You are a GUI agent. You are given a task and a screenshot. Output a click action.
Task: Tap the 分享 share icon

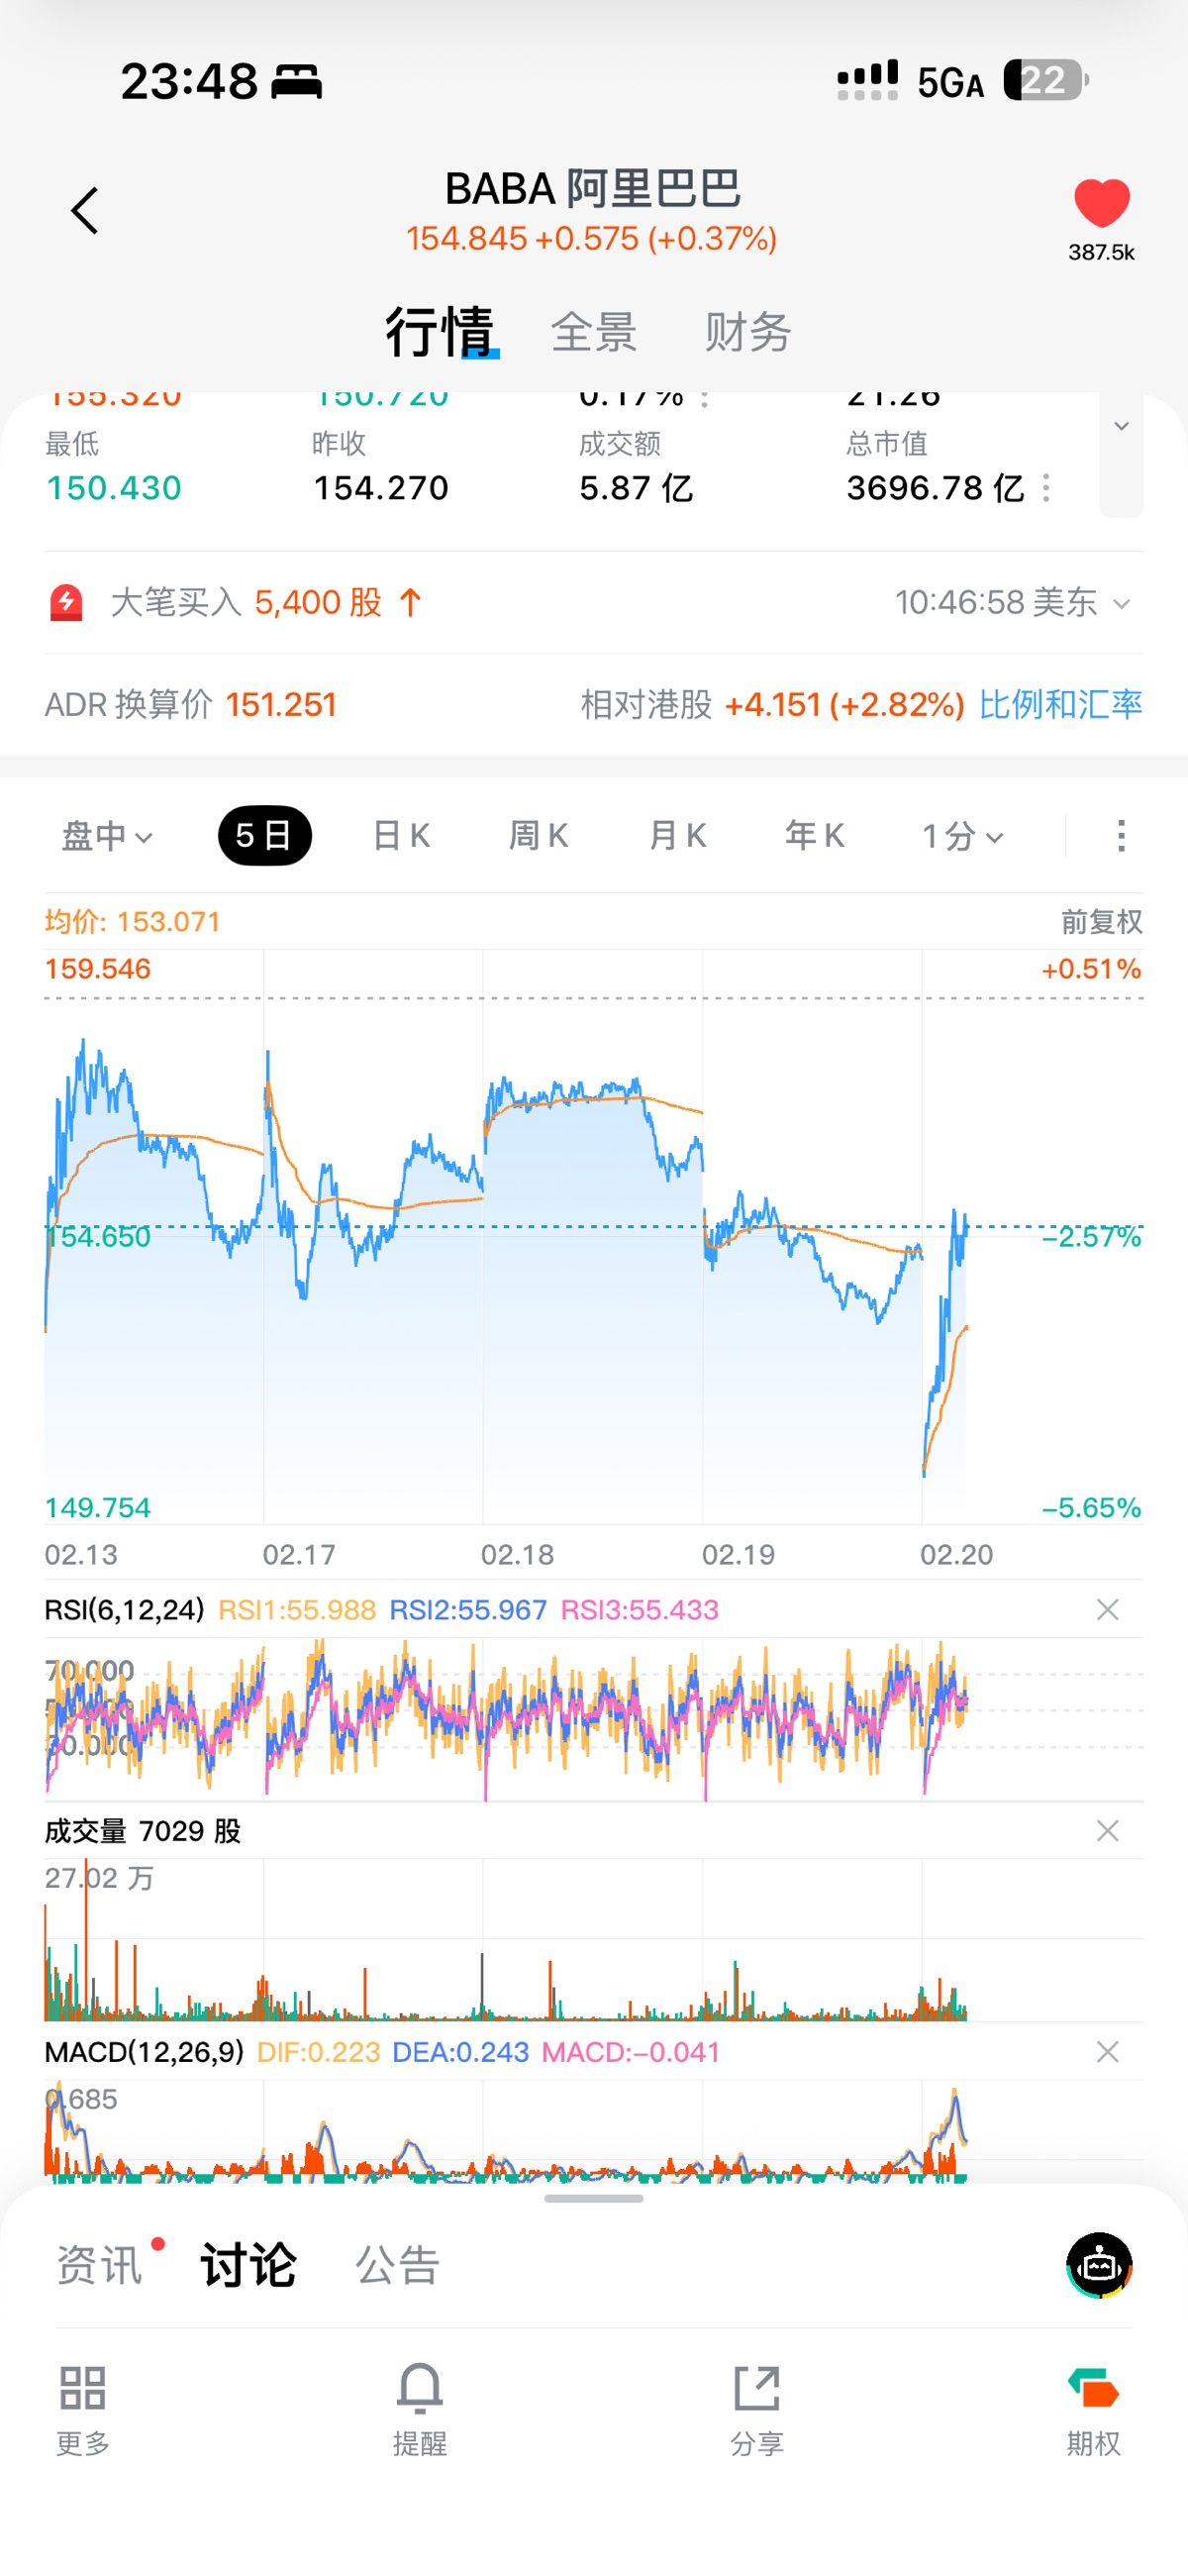[x=756, y=2388]
